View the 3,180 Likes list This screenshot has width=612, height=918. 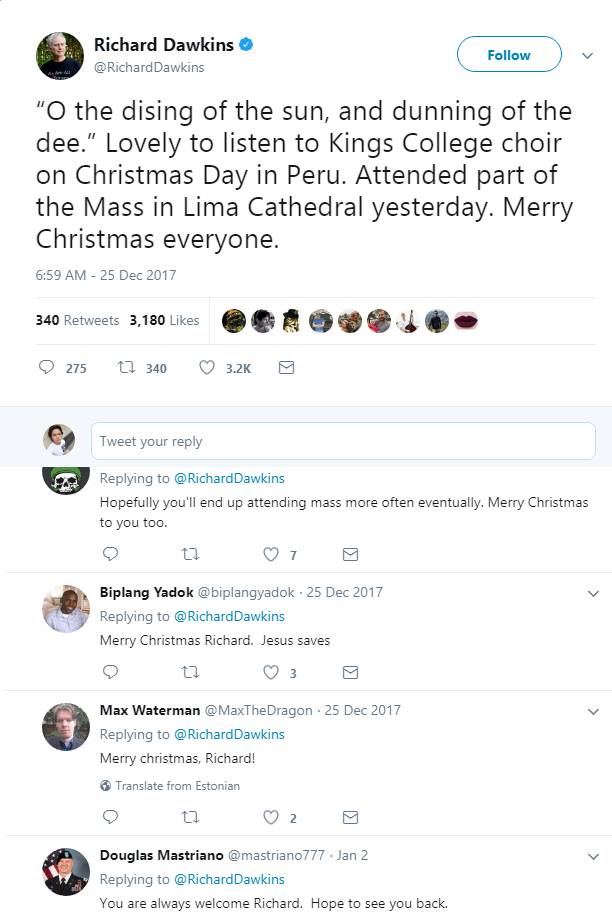pos(164,320)
